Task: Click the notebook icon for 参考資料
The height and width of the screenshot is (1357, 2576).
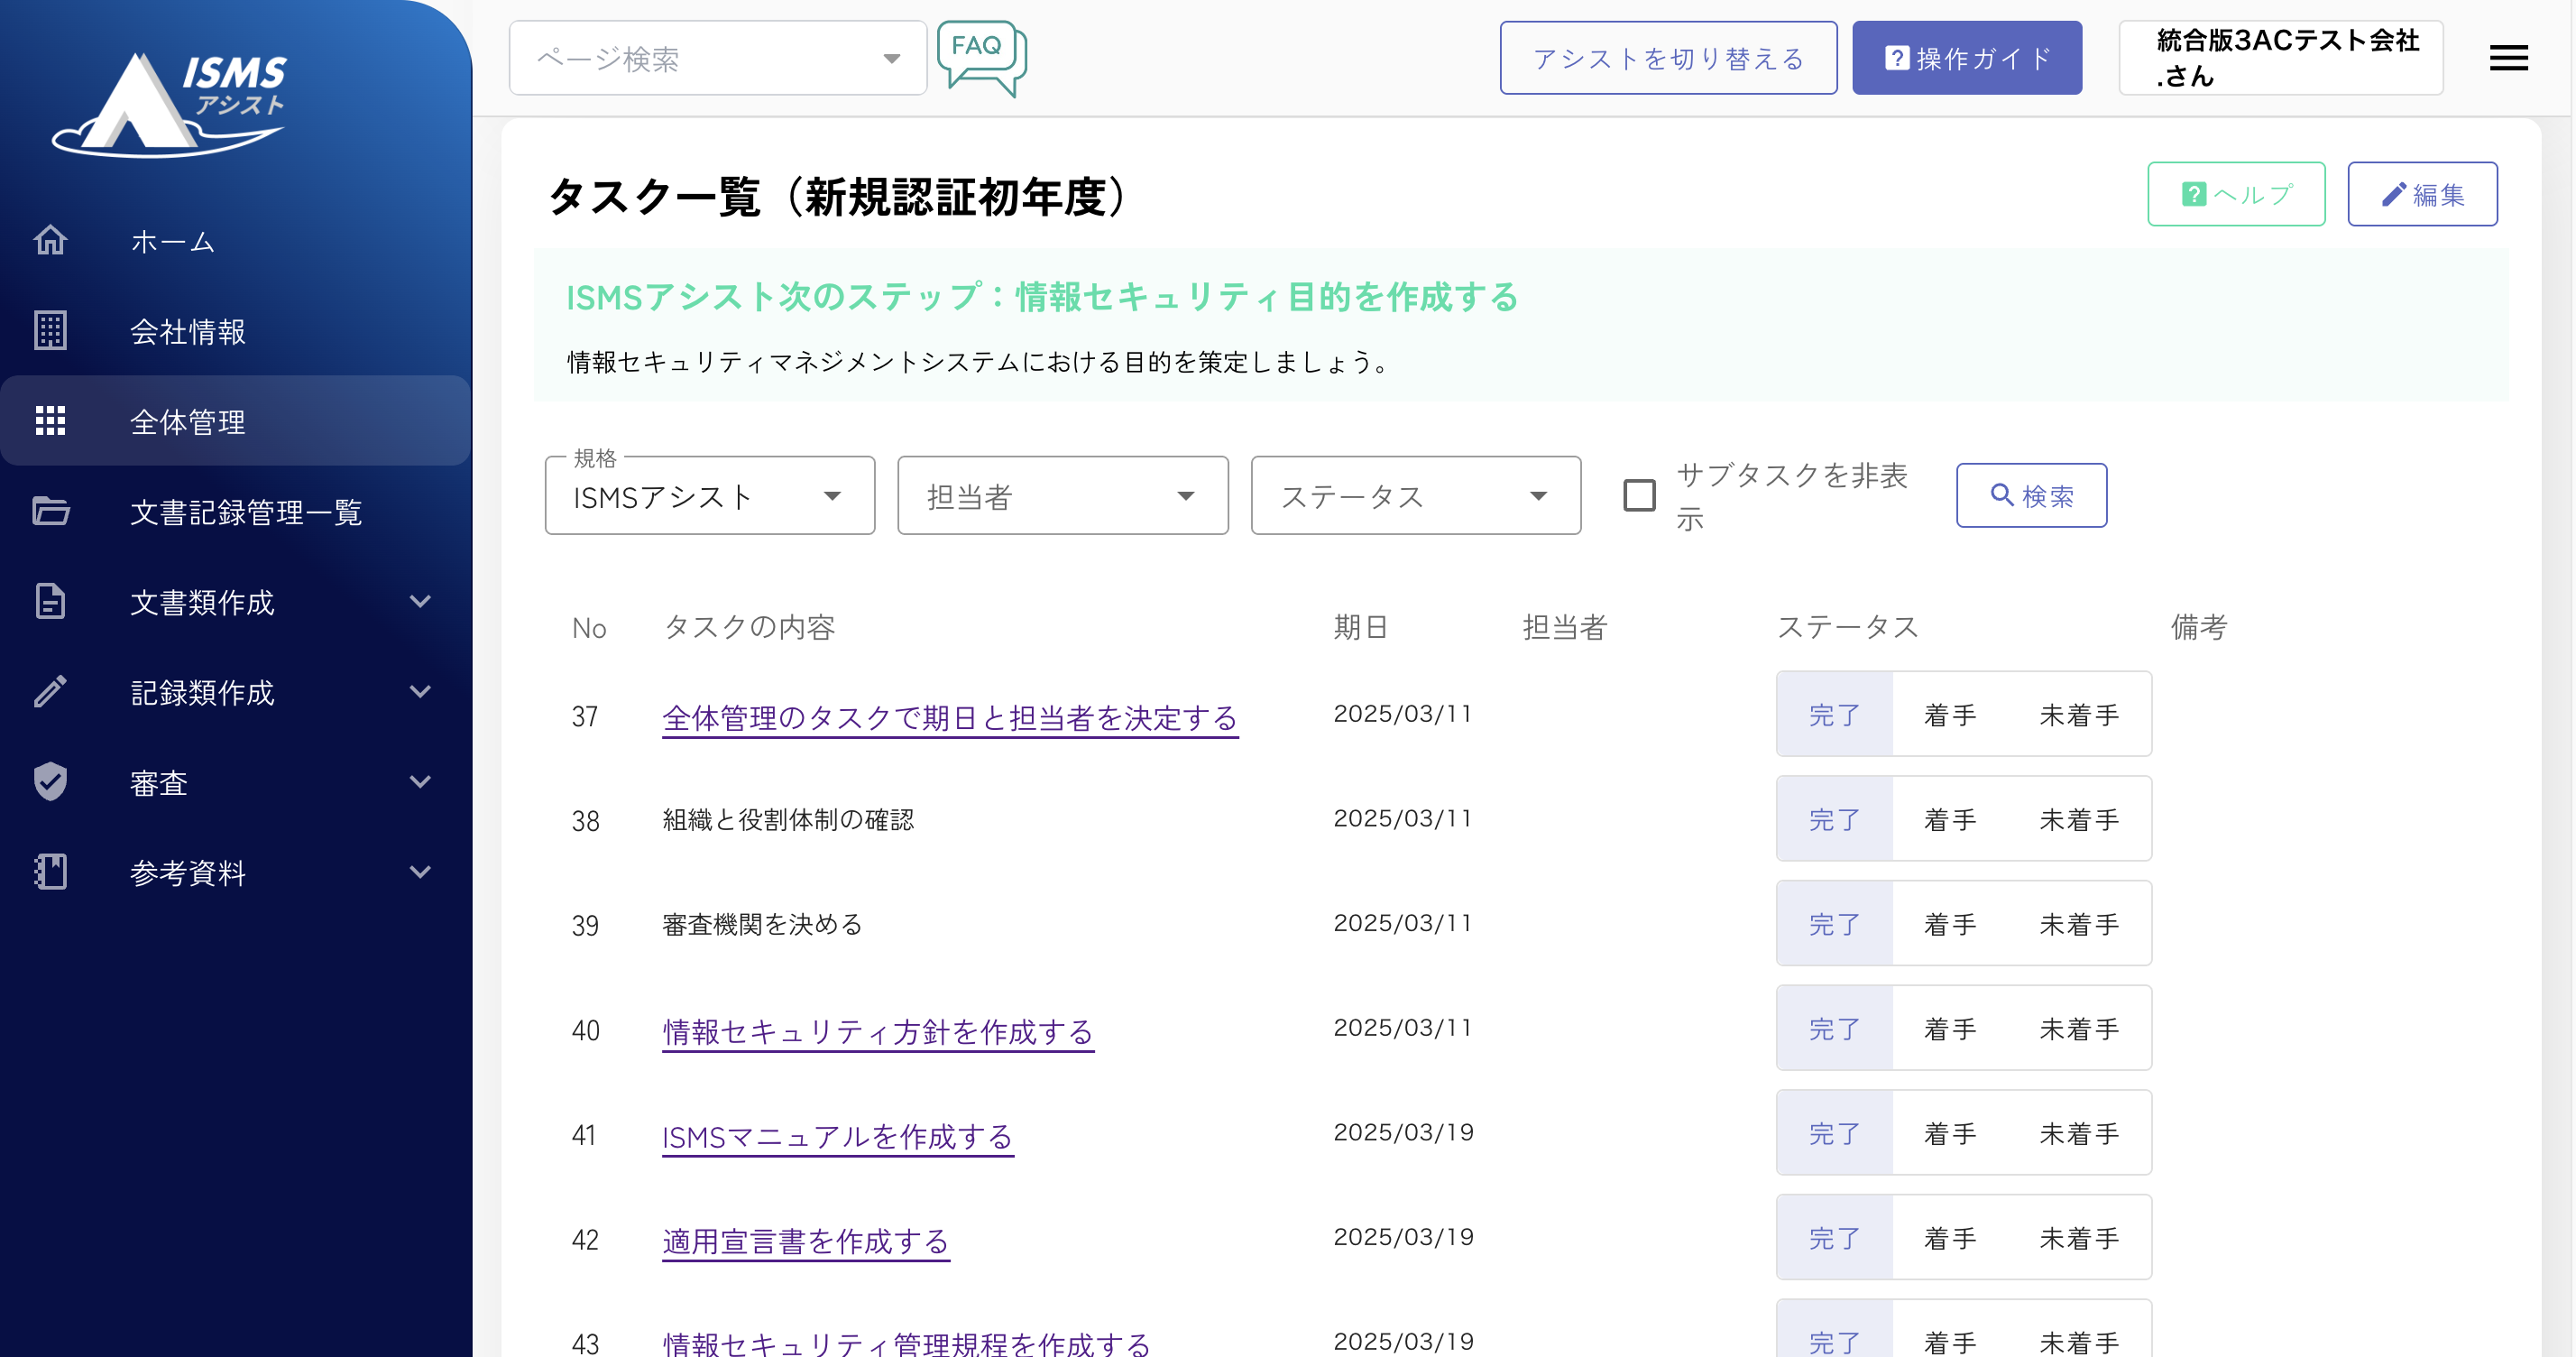Action: pos(50,872)
